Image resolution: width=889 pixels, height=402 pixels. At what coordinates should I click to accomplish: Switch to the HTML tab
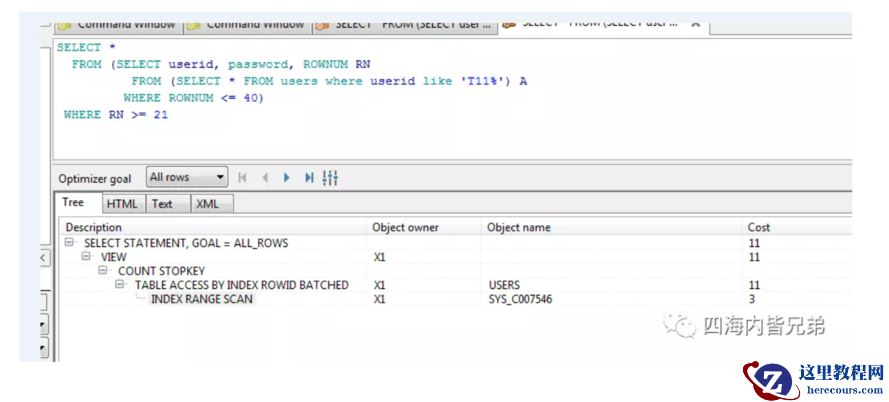(x=122, y=204)
